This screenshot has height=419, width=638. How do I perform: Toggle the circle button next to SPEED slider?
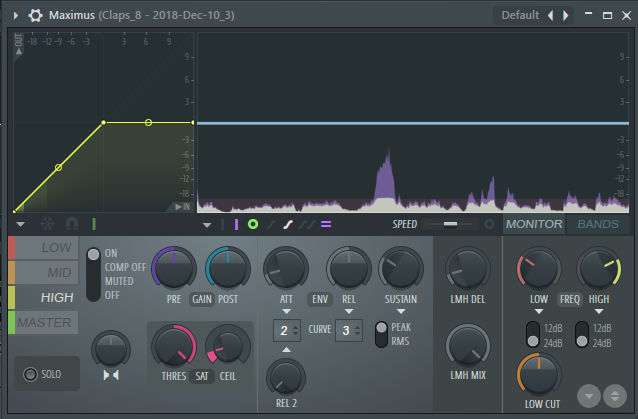coord(489,224)
